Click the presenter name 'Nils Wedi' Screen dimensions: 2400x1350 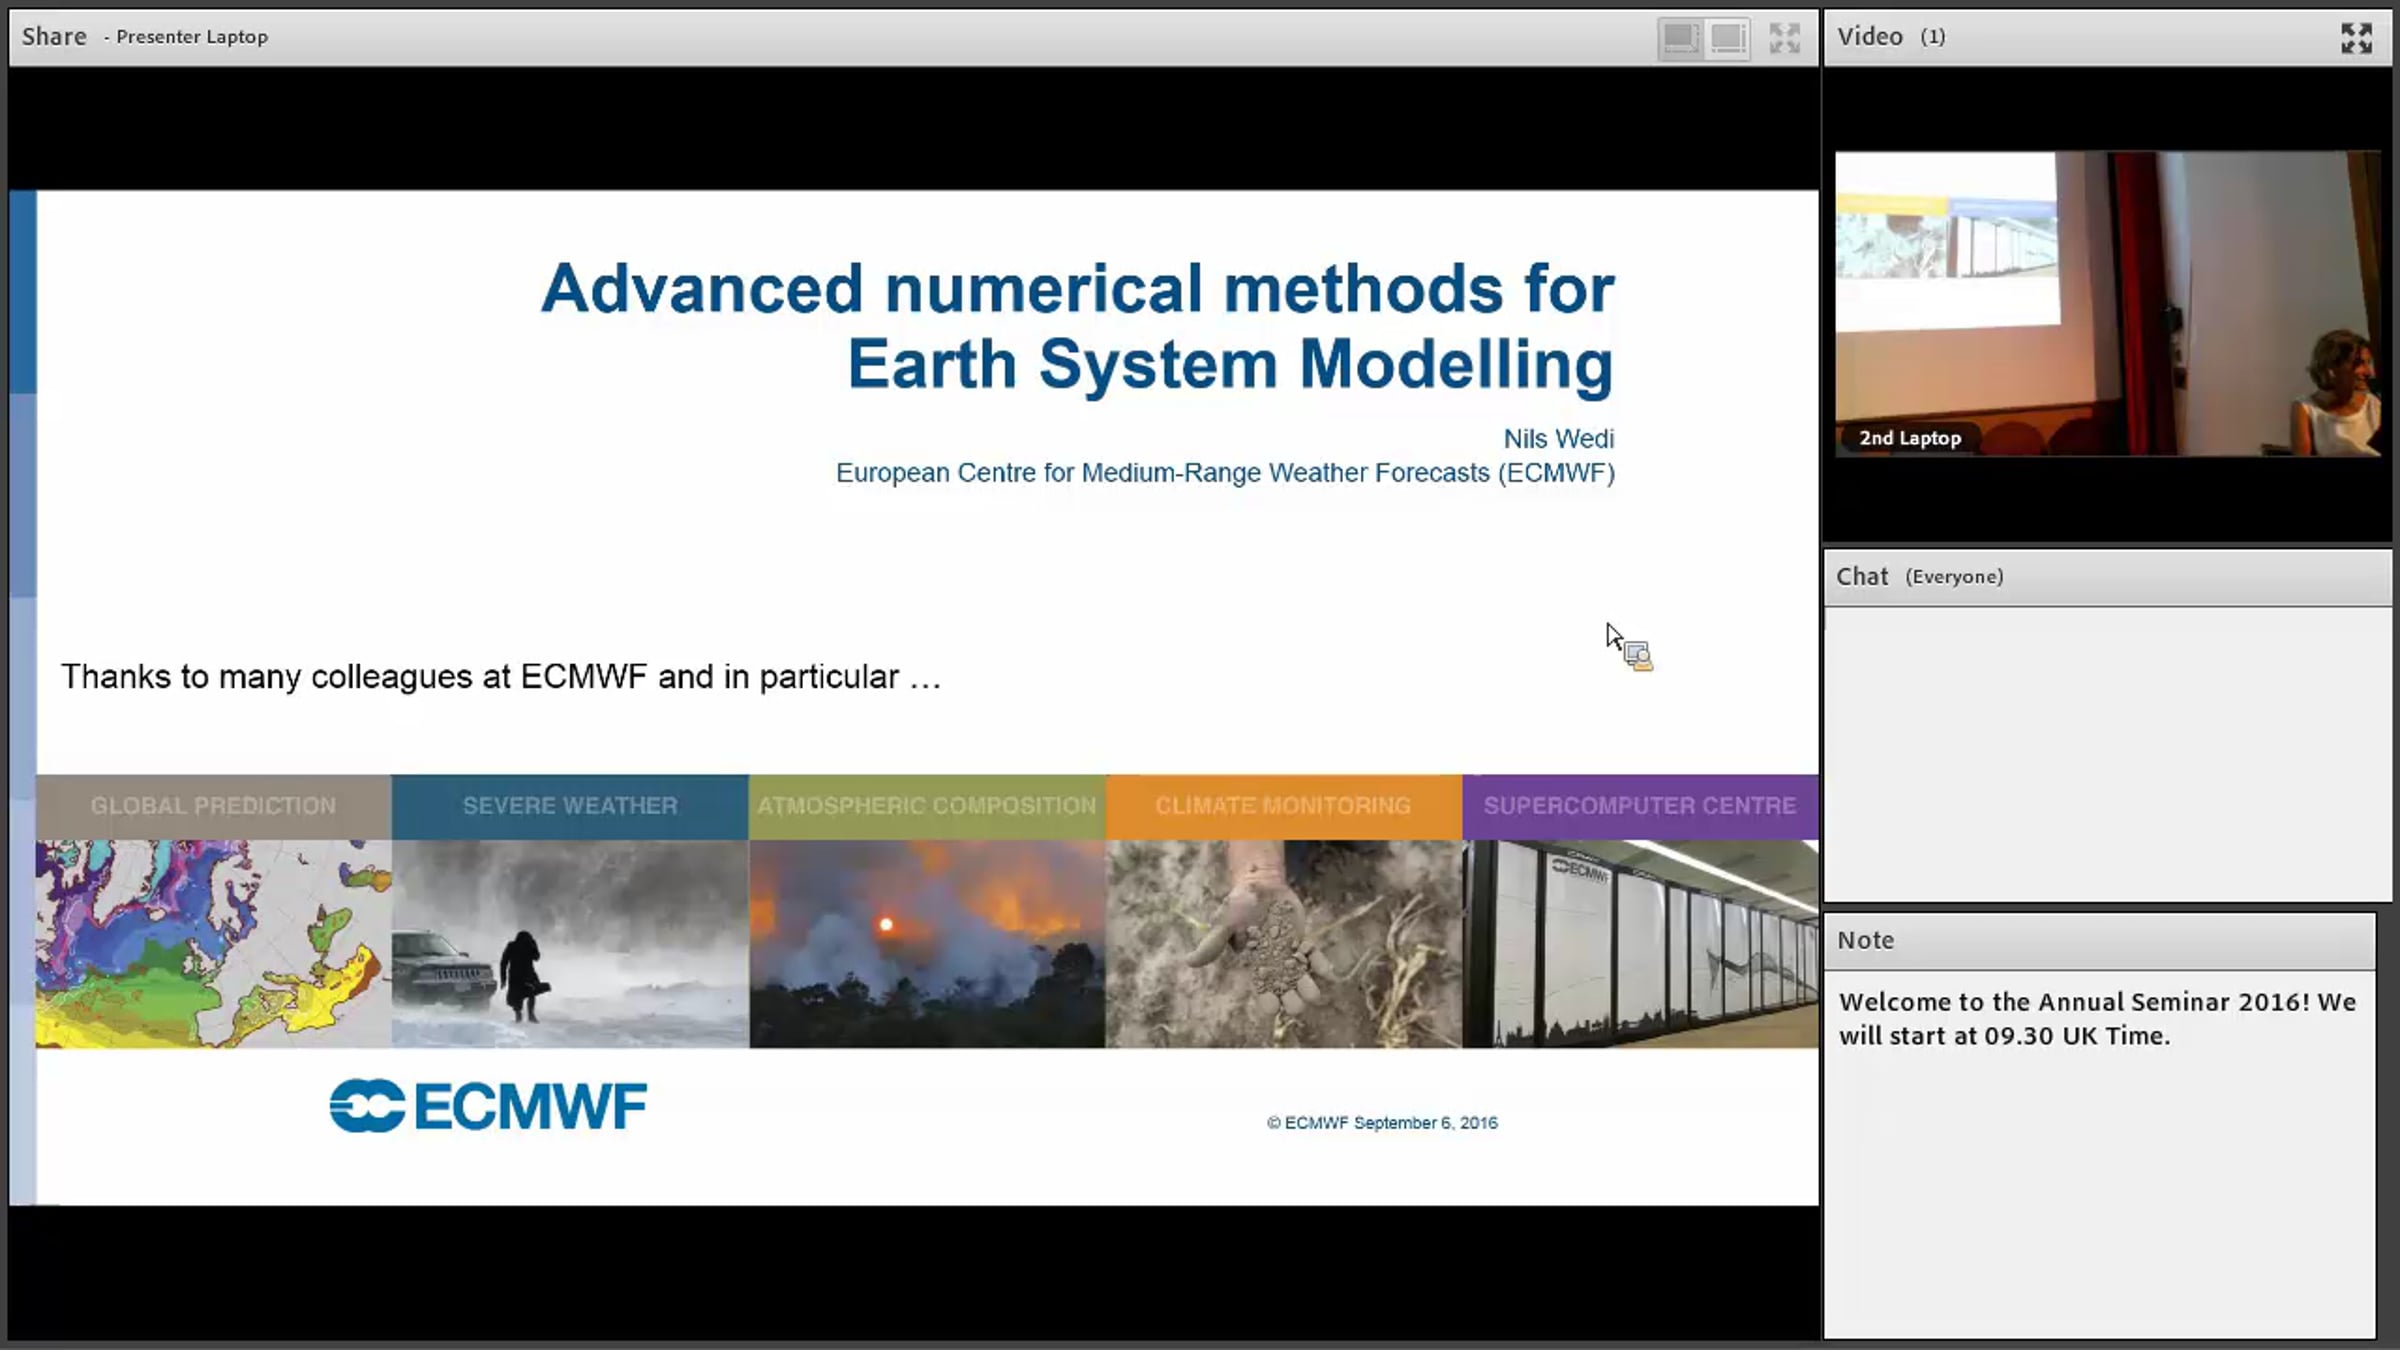1559,439
